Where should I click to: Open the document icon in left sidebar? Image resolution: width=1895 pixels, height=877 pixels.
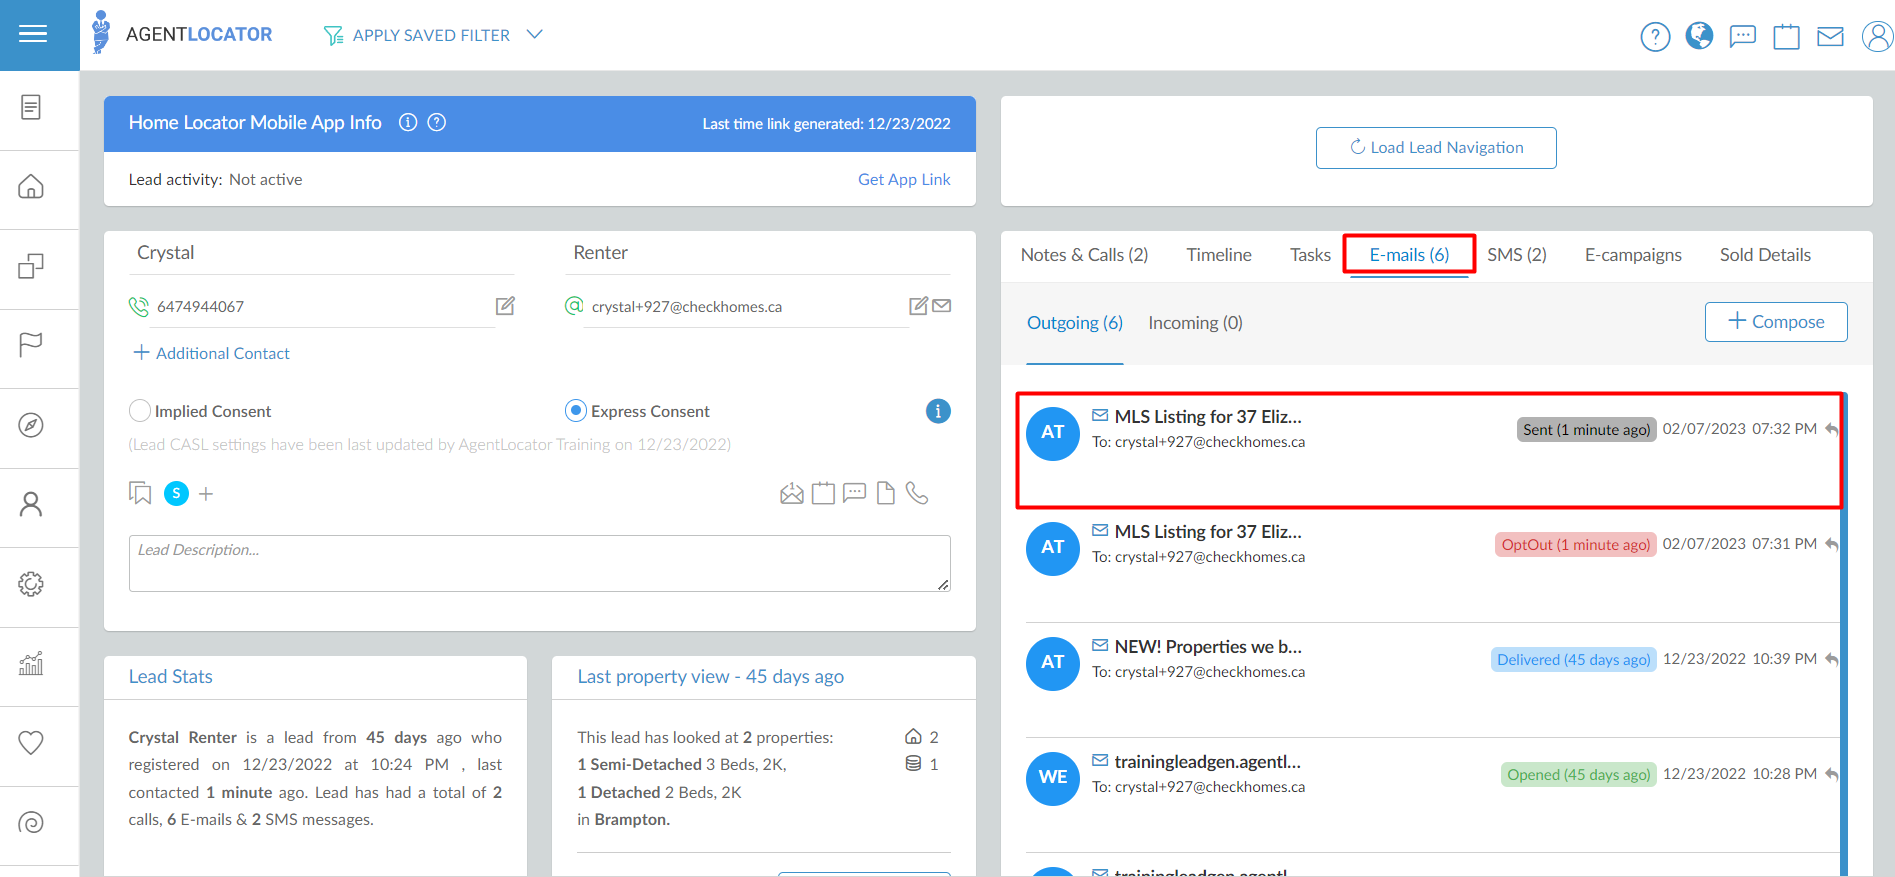pyautogui.click(x=31, y=107)
